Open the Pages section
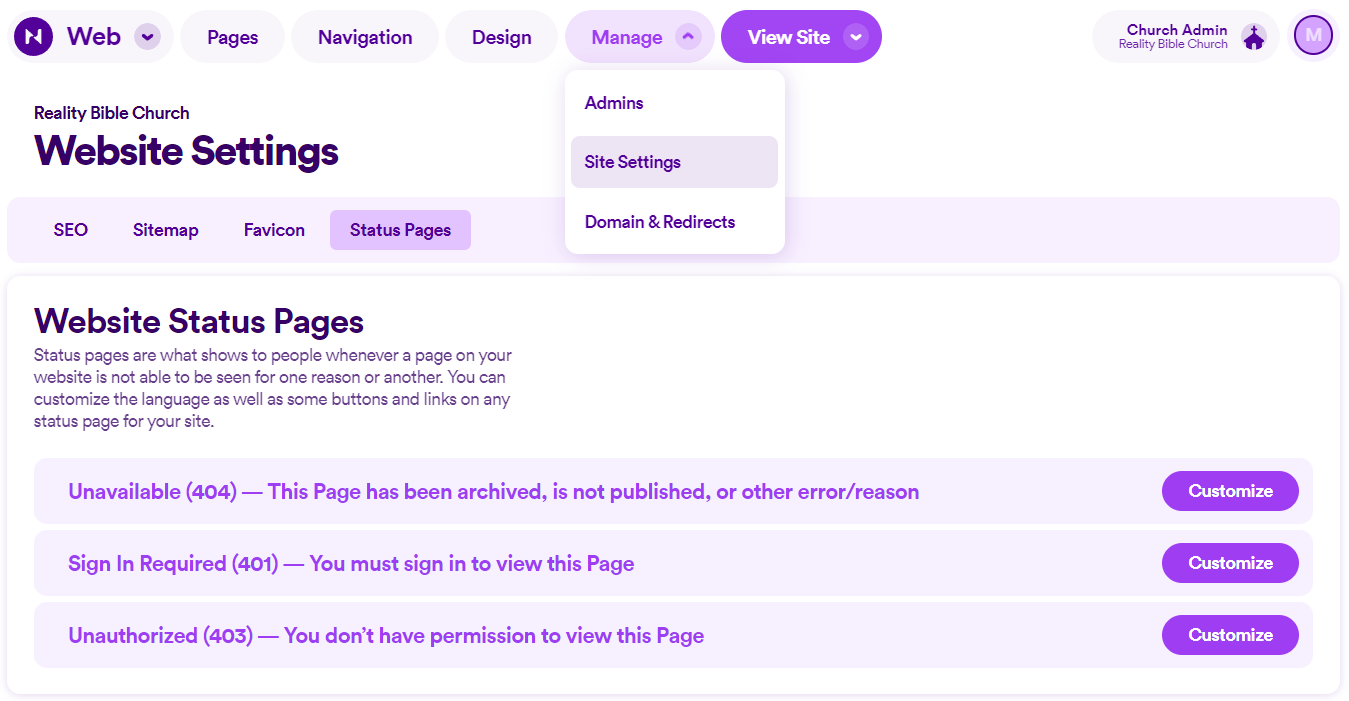1349x701 pixels. click(x=231, y=36)
